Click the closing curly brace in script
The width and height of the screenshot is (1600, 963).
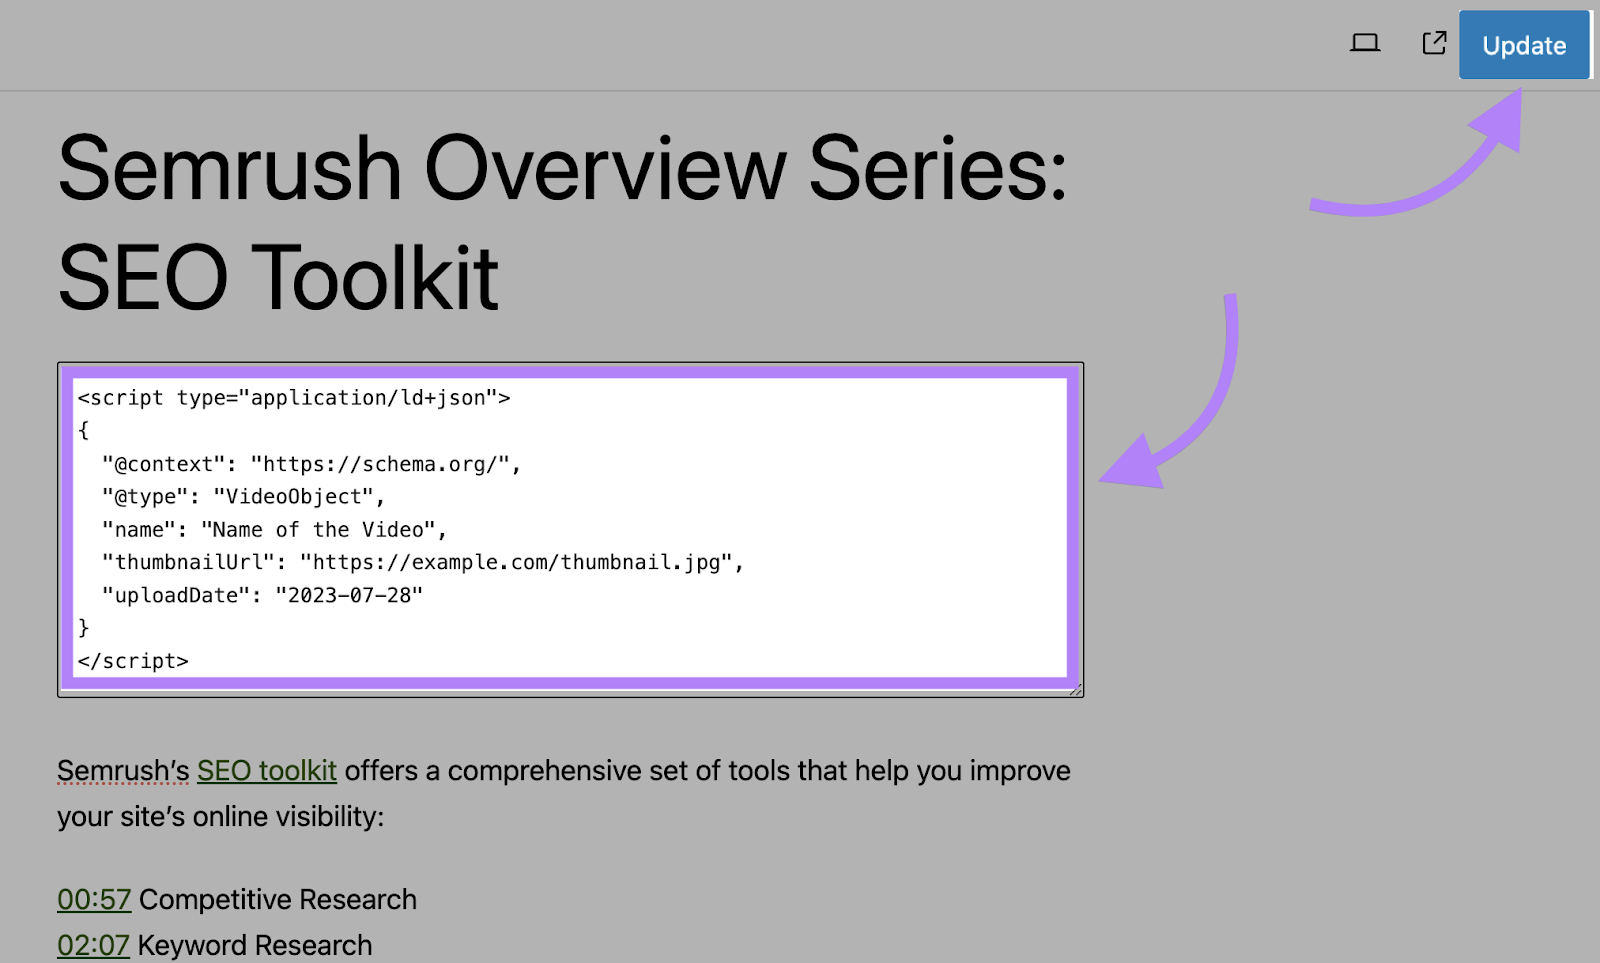tap(84, 627)
